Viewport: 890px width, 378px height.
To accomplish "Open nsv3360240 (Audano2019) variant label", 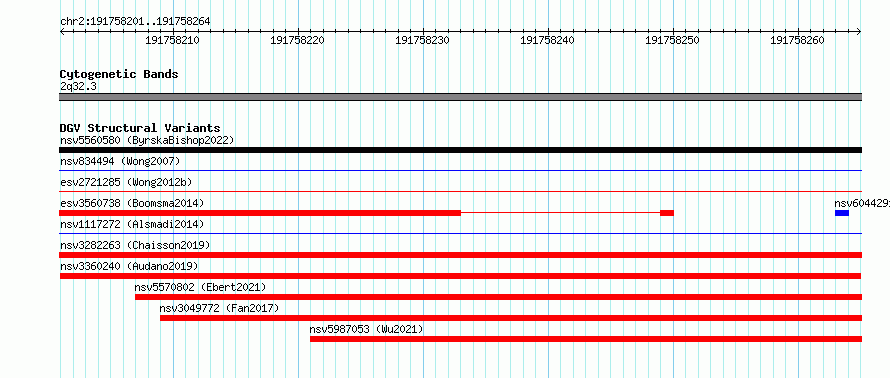I will [129, 266].
